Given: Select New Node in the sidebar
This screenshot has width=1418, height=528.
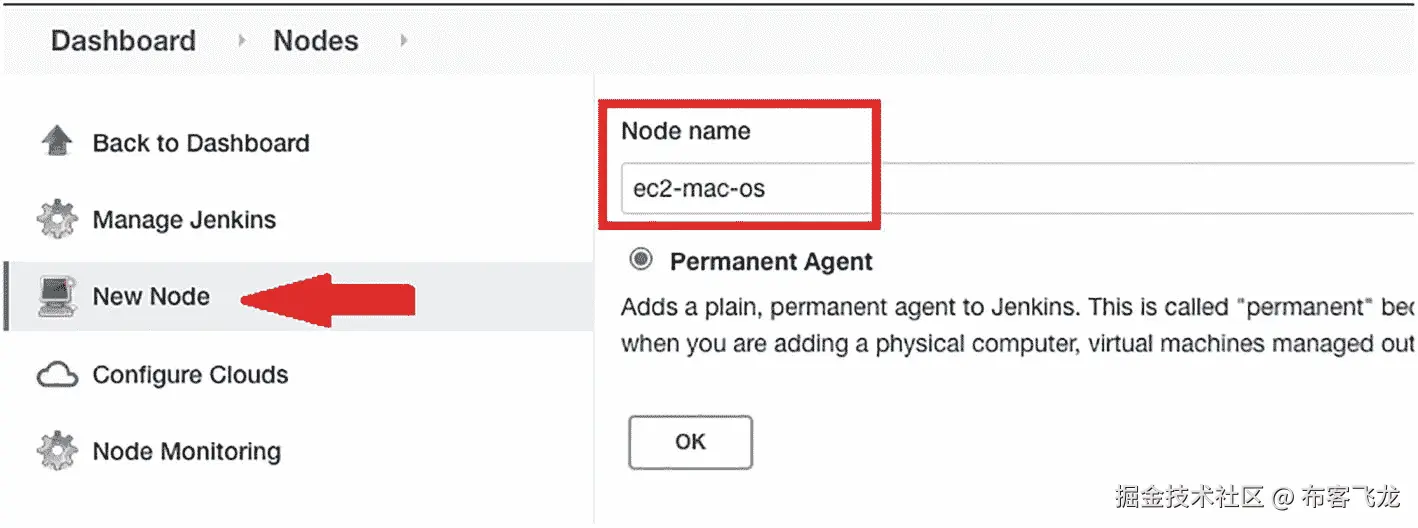Looking at the screenshot, I should point(151,296).
